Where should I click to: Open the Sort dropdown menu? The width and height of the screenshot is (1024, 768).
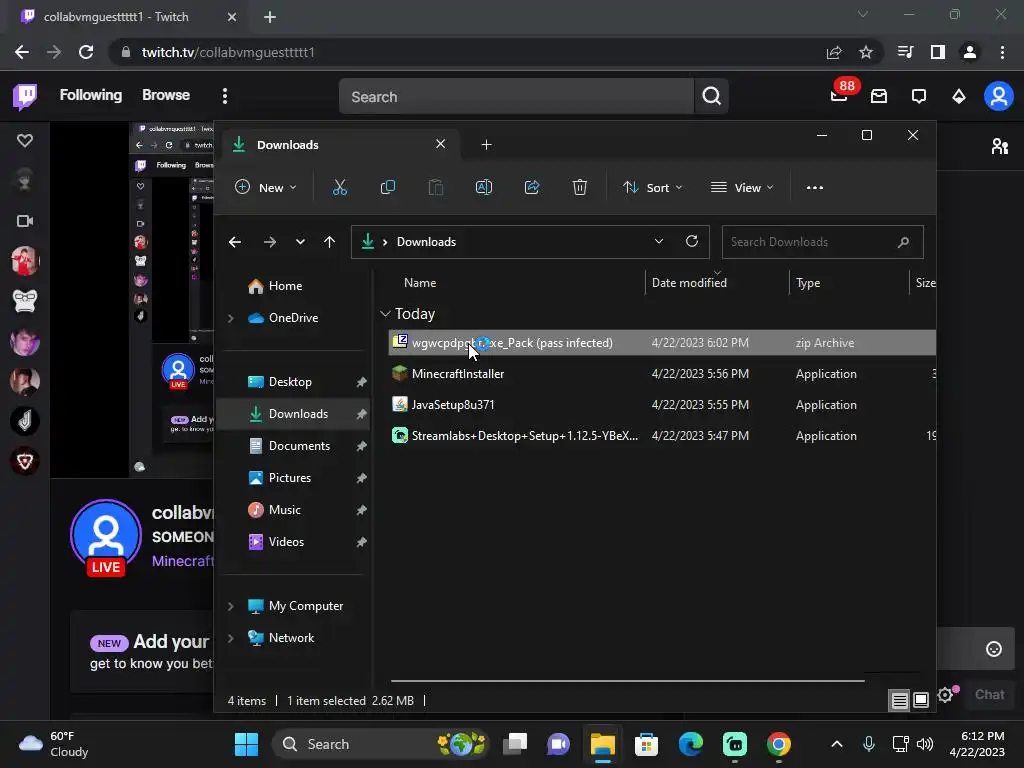652,187
